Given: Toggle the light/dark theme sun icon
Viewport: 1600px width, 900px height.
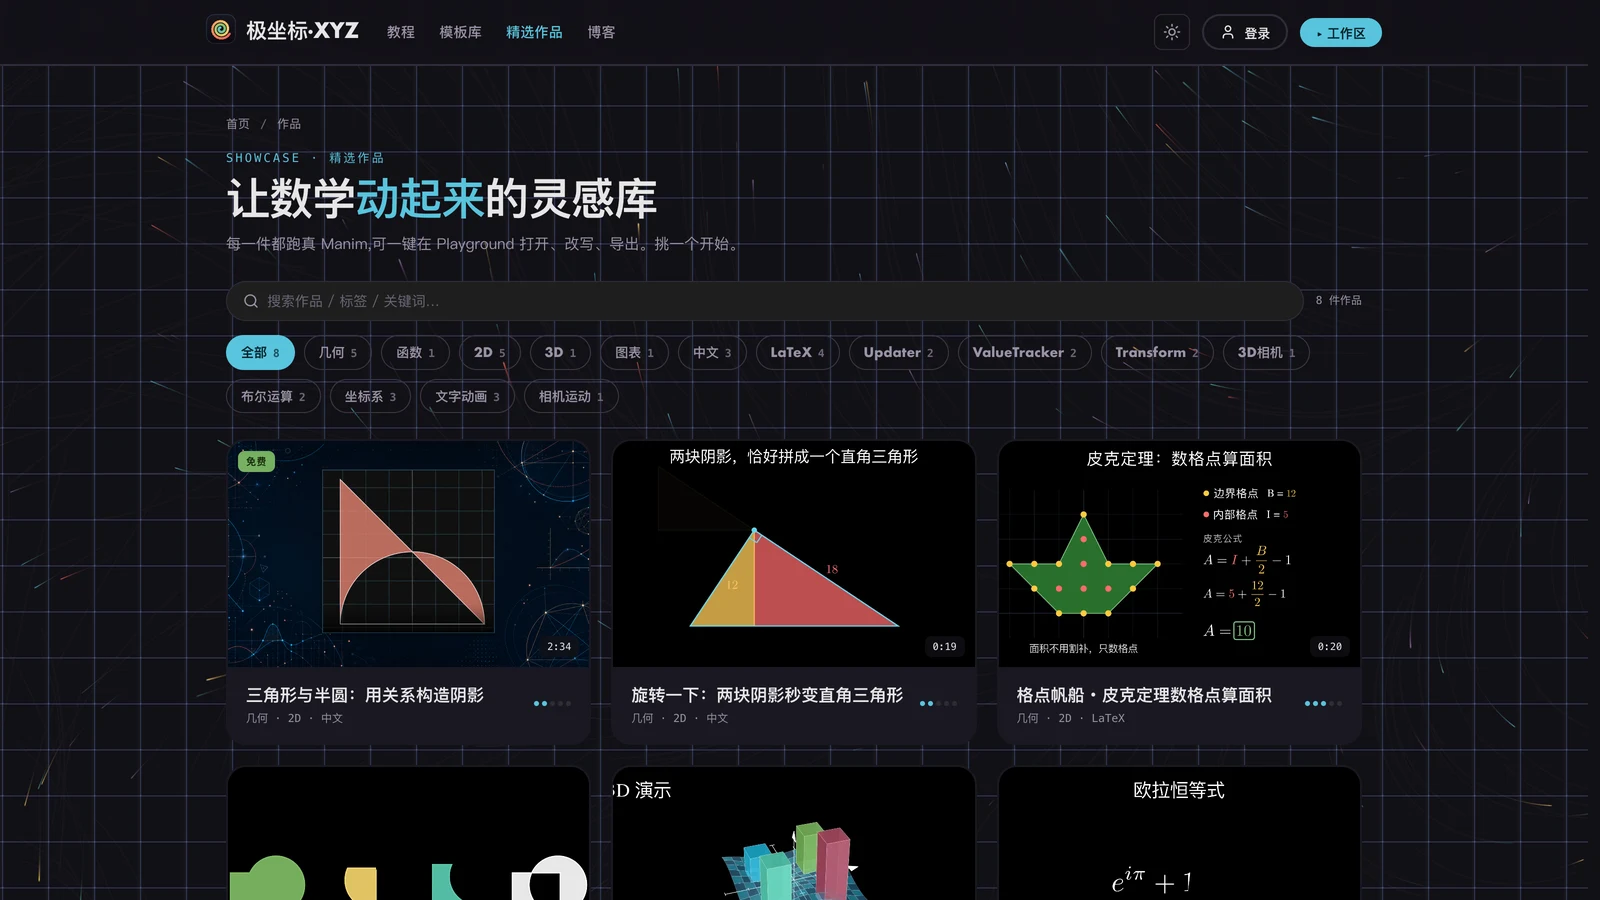Looking at the screenshot, I should [1172, 32].
